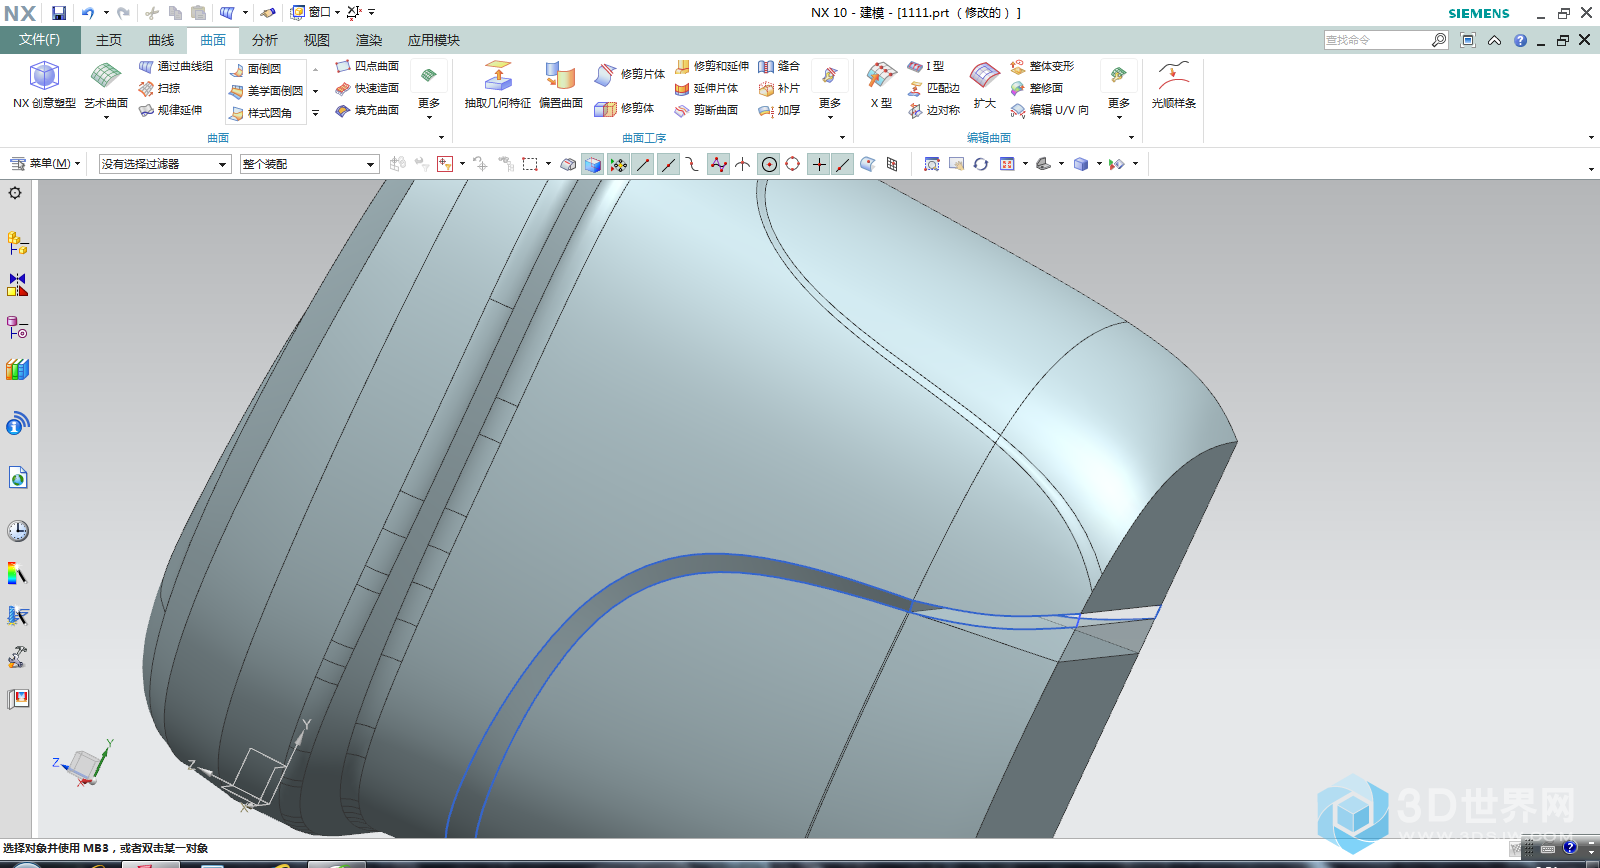Click 扩大 (Enlarge) surface tool
The height and width of the screenshot is (868, 1600).
985,84
